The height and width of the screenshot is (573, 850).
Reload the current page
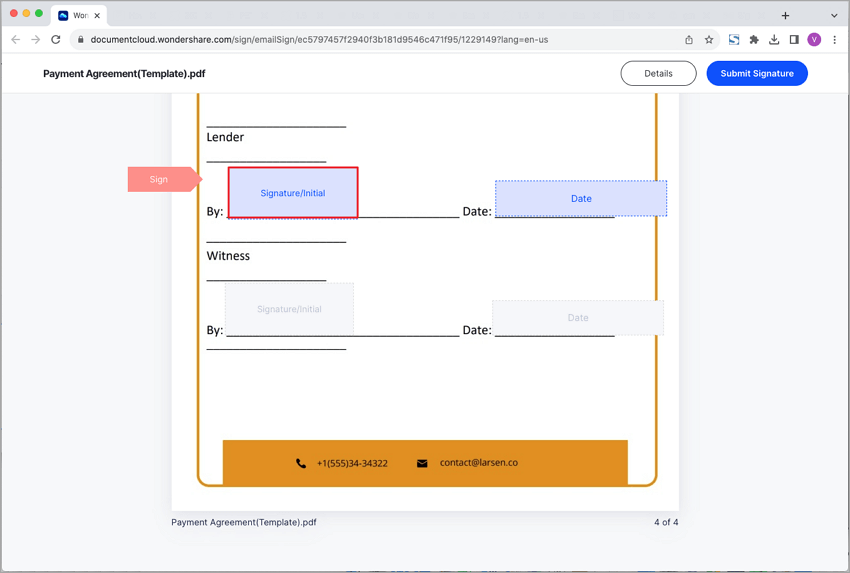click(x=55, y=40)
